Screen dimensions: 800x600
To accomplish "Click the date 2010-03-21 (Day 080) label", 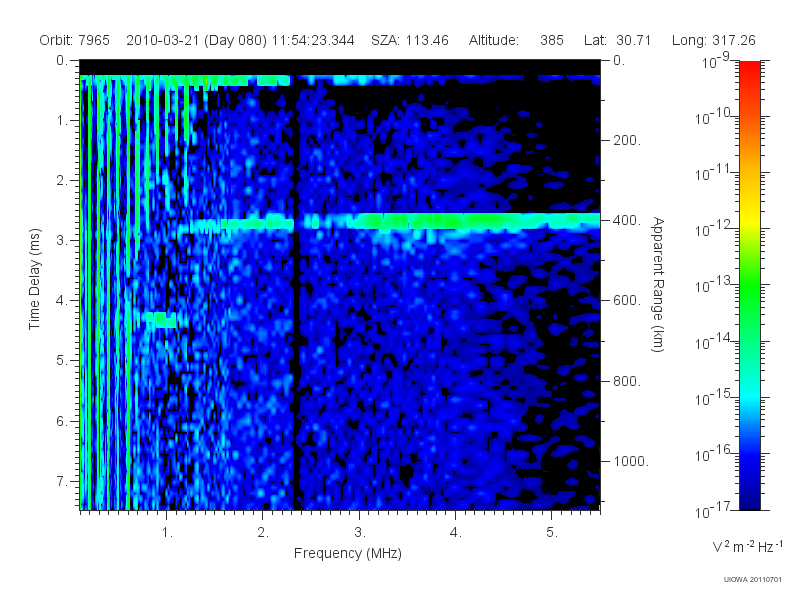I will pos(196,40).
